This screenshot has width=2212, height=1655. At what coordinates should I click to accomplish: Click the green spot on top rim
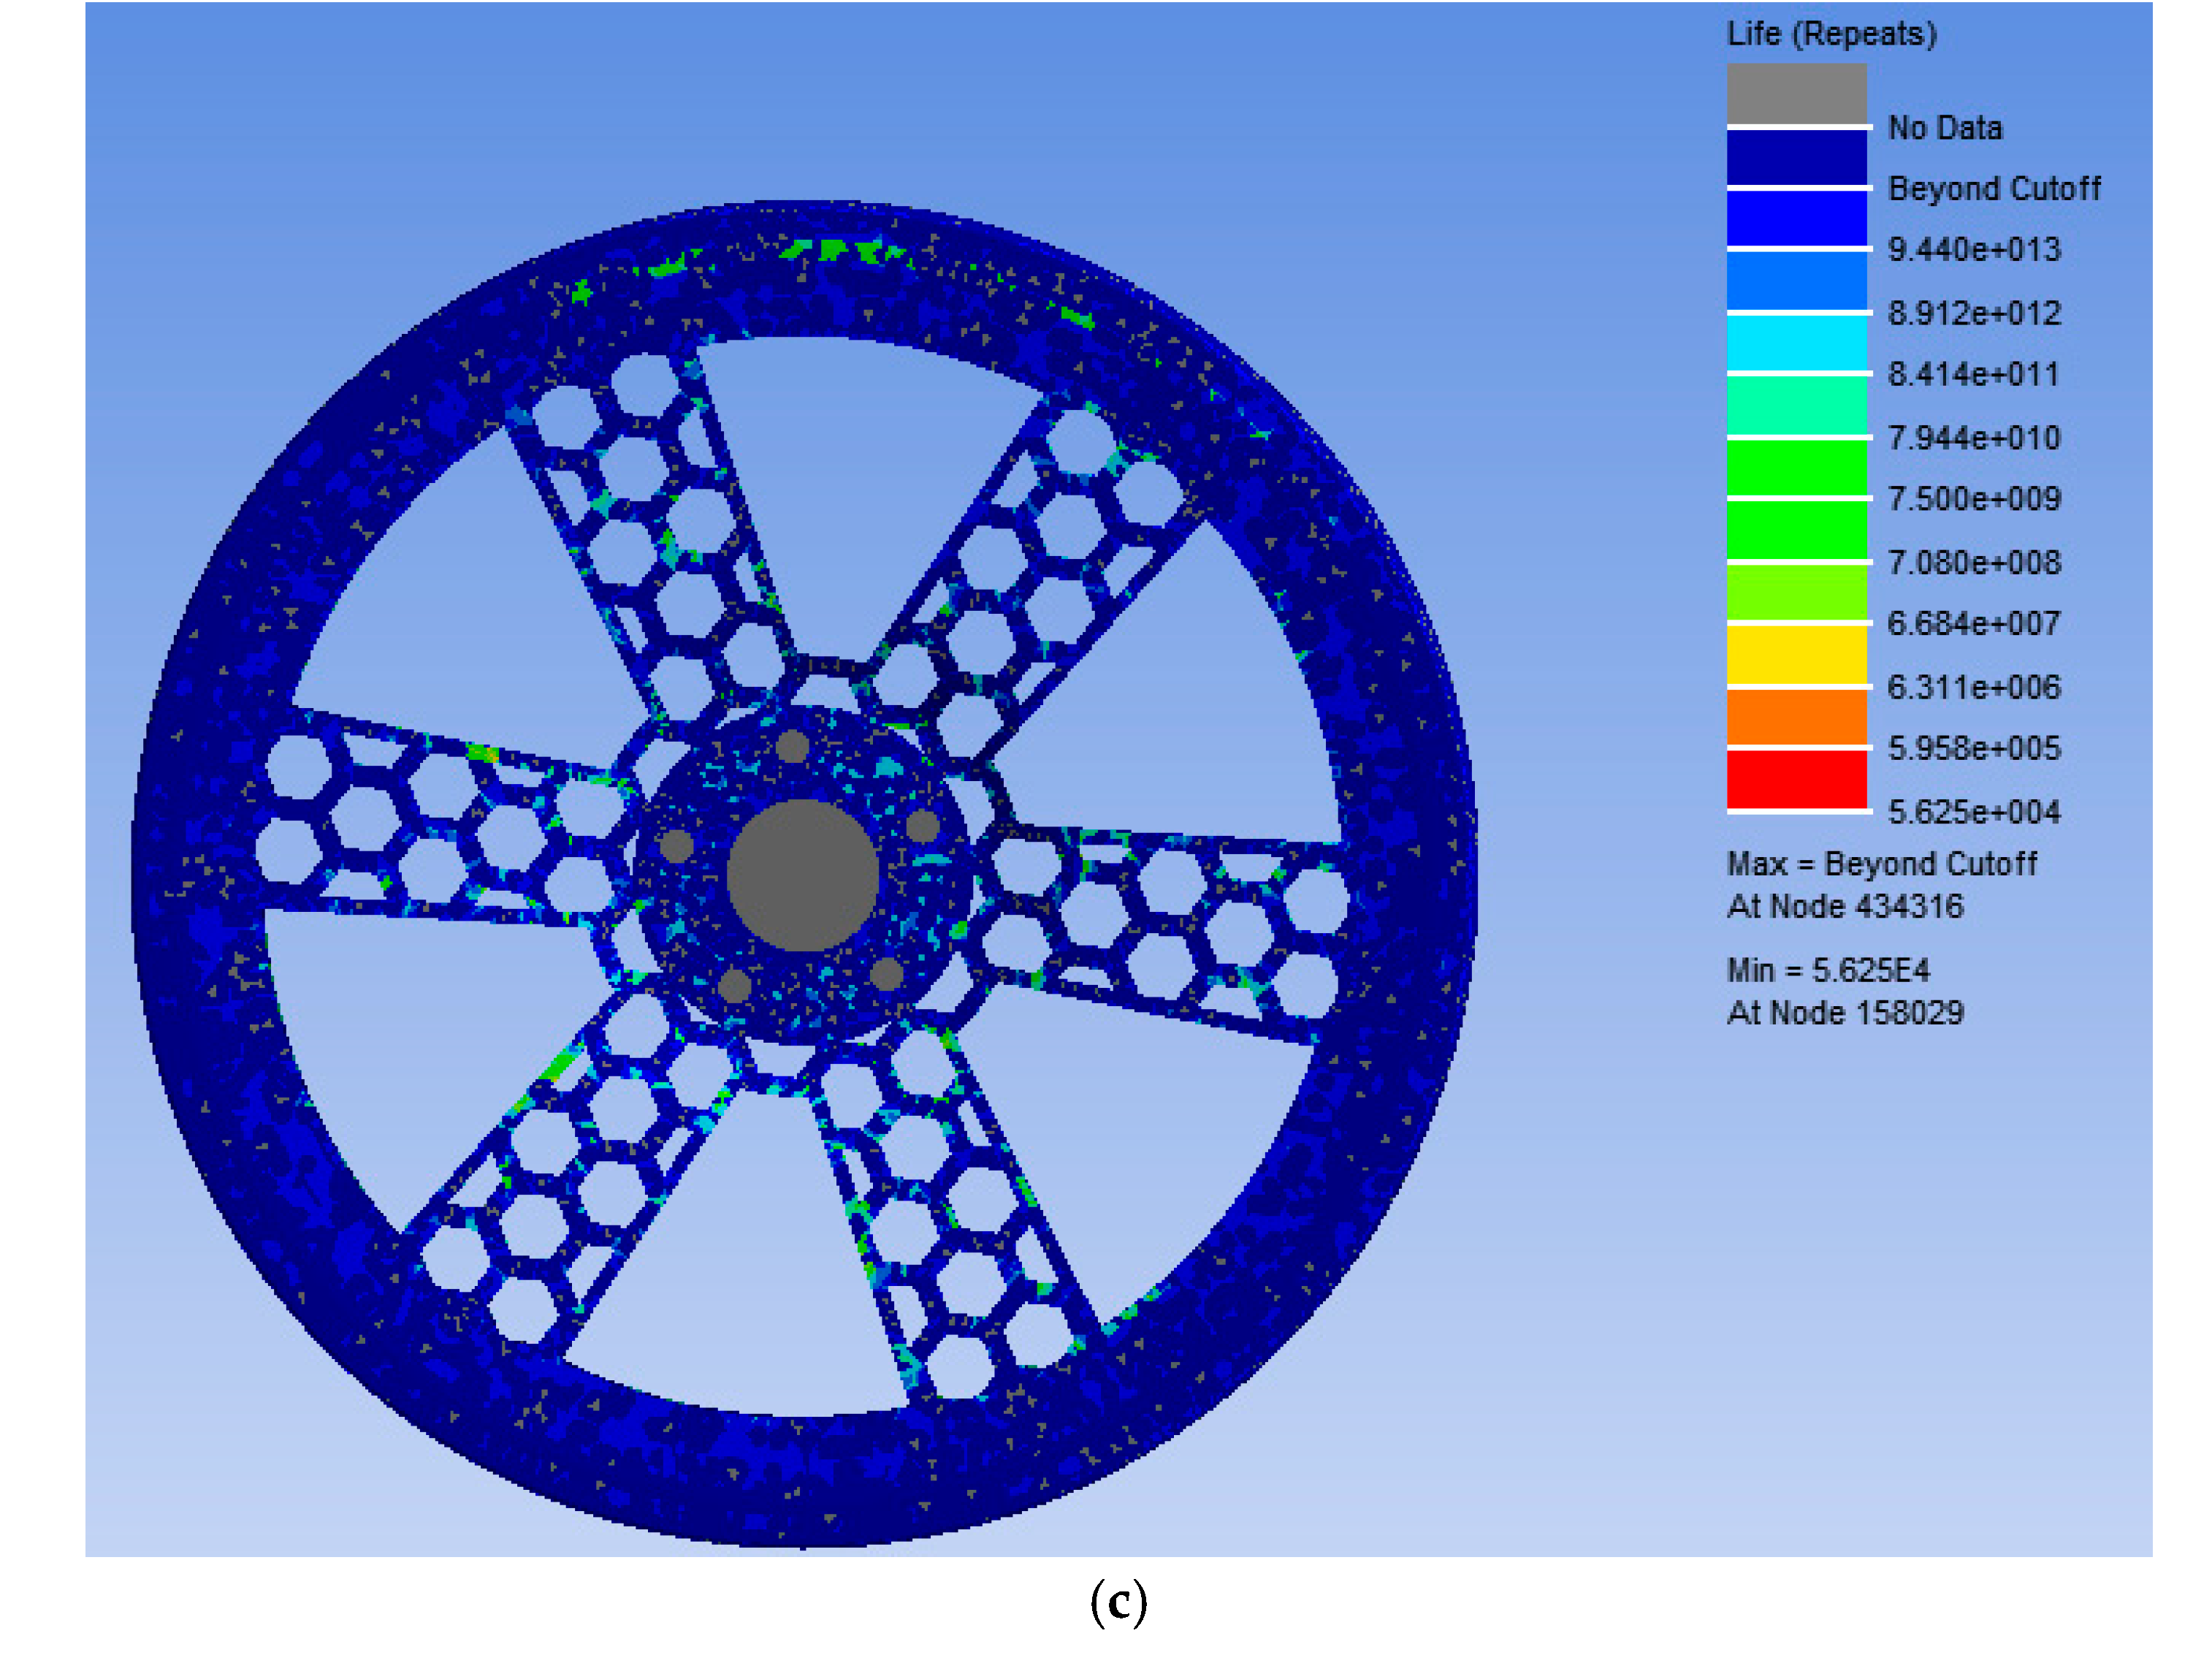[x=832, y=248]
